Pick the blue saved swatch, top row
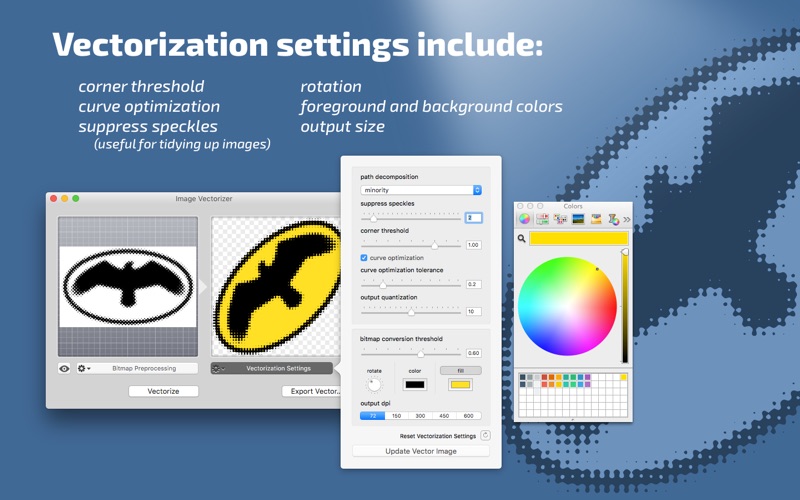 [581, 378]
